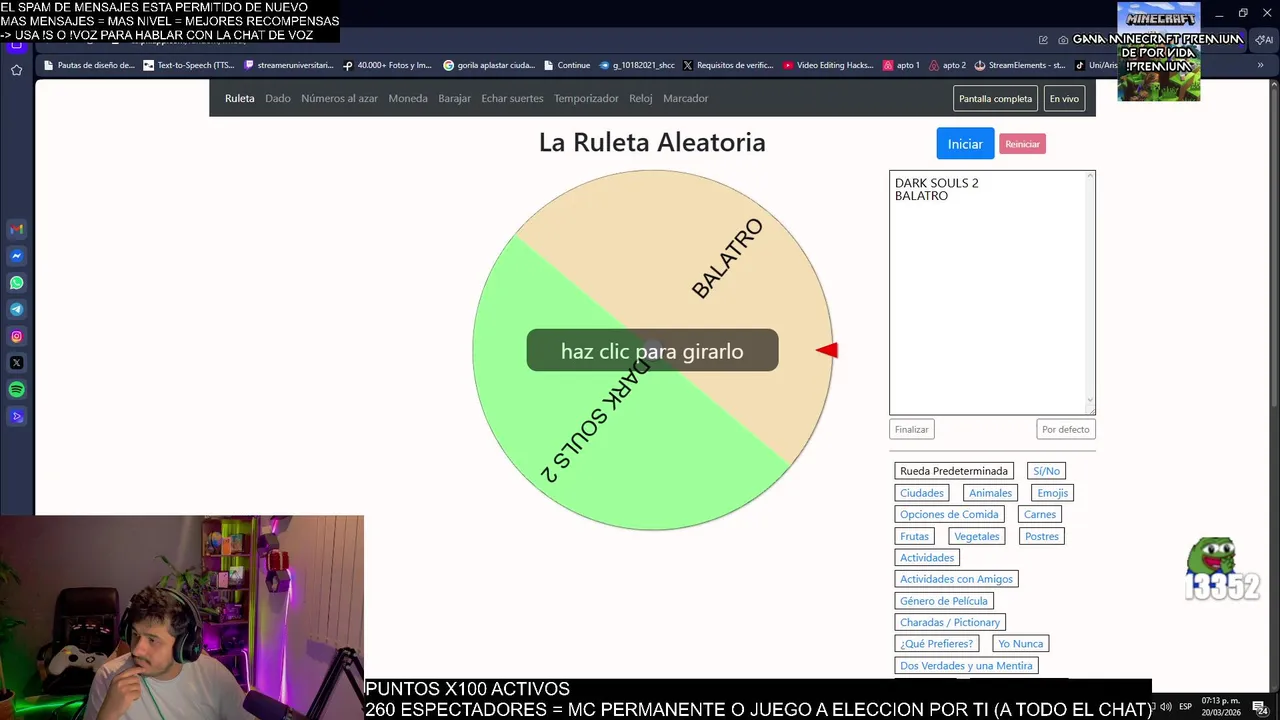Go to the Dado page

[278, 98]
